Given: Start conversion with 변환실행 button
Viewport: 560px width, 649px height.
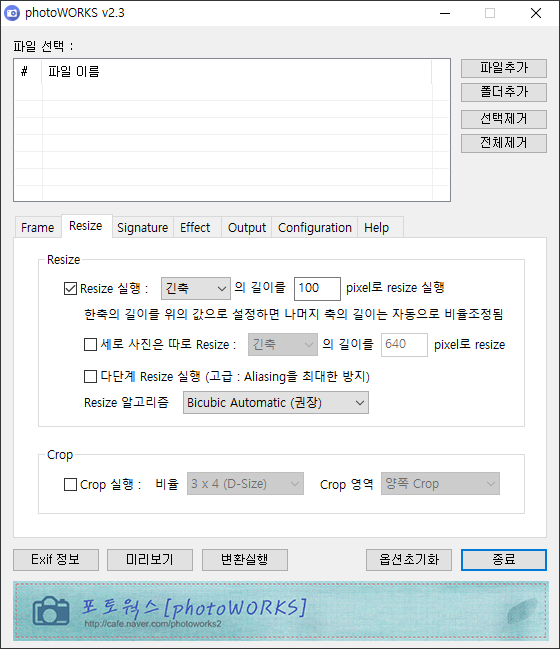Looking at the screenshot, I should point(245,560).
